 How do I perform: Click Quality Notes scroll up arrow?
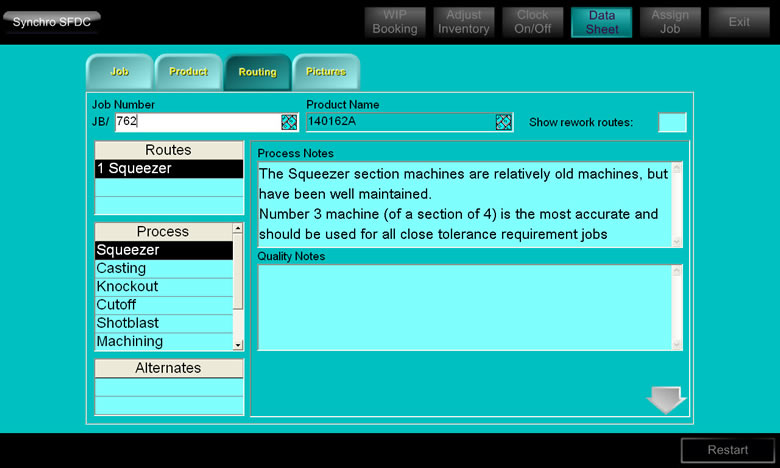coord(677,271)
